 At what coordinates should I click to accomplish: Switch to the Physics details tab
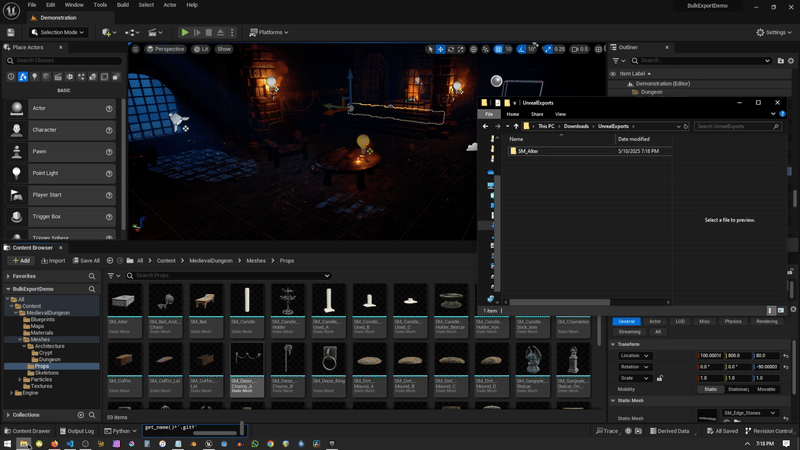(x=733, y=321)
